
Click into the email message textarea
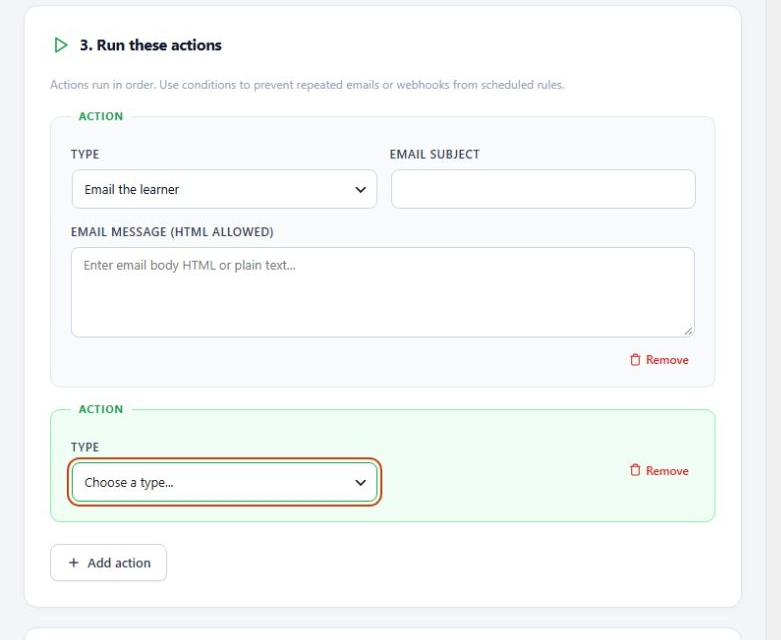[383, 292]
